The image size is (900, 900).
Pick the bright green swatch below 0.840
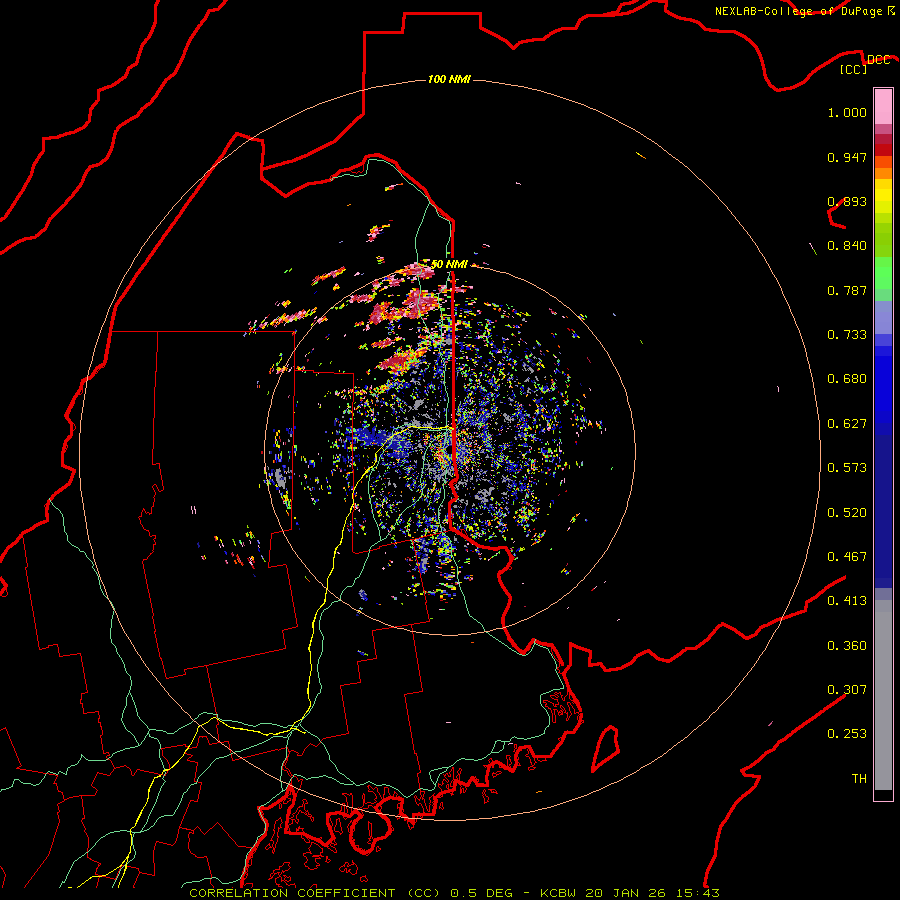(883, 273)
